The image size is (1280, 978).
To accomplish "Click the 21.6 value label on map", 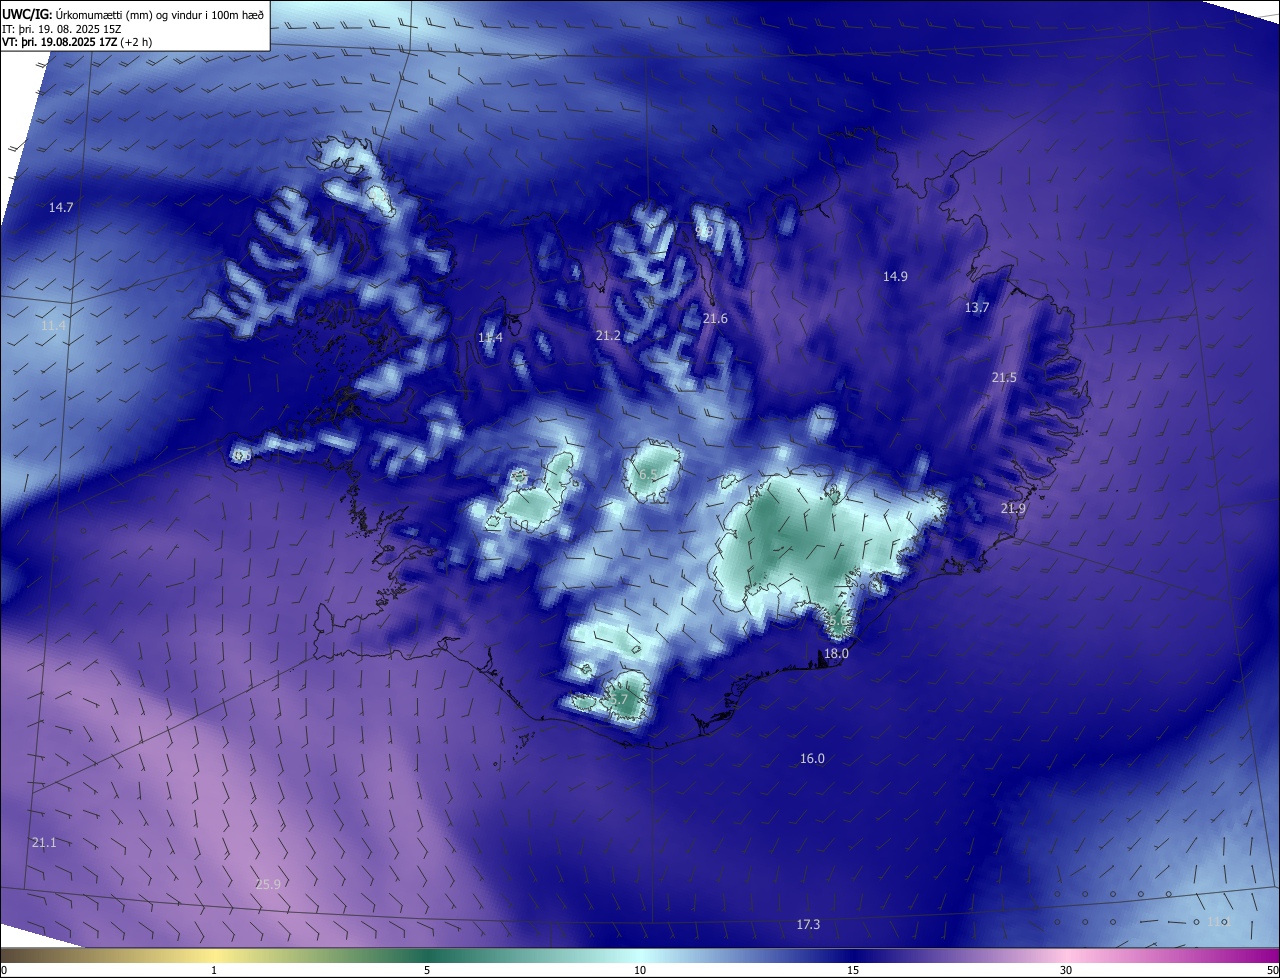I will pos(715,319).
